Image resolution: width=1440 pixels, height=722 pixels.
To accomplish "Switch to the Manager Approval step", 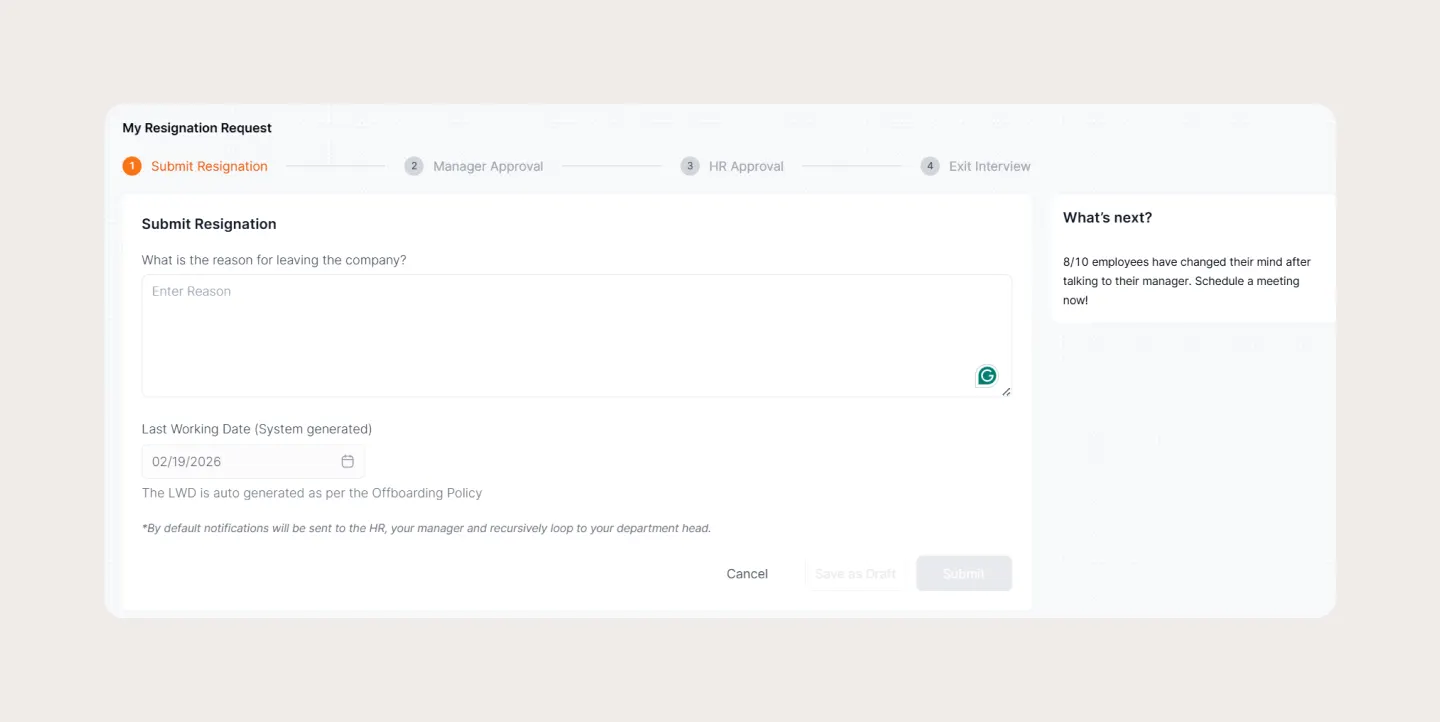I will tap(487, 165).
